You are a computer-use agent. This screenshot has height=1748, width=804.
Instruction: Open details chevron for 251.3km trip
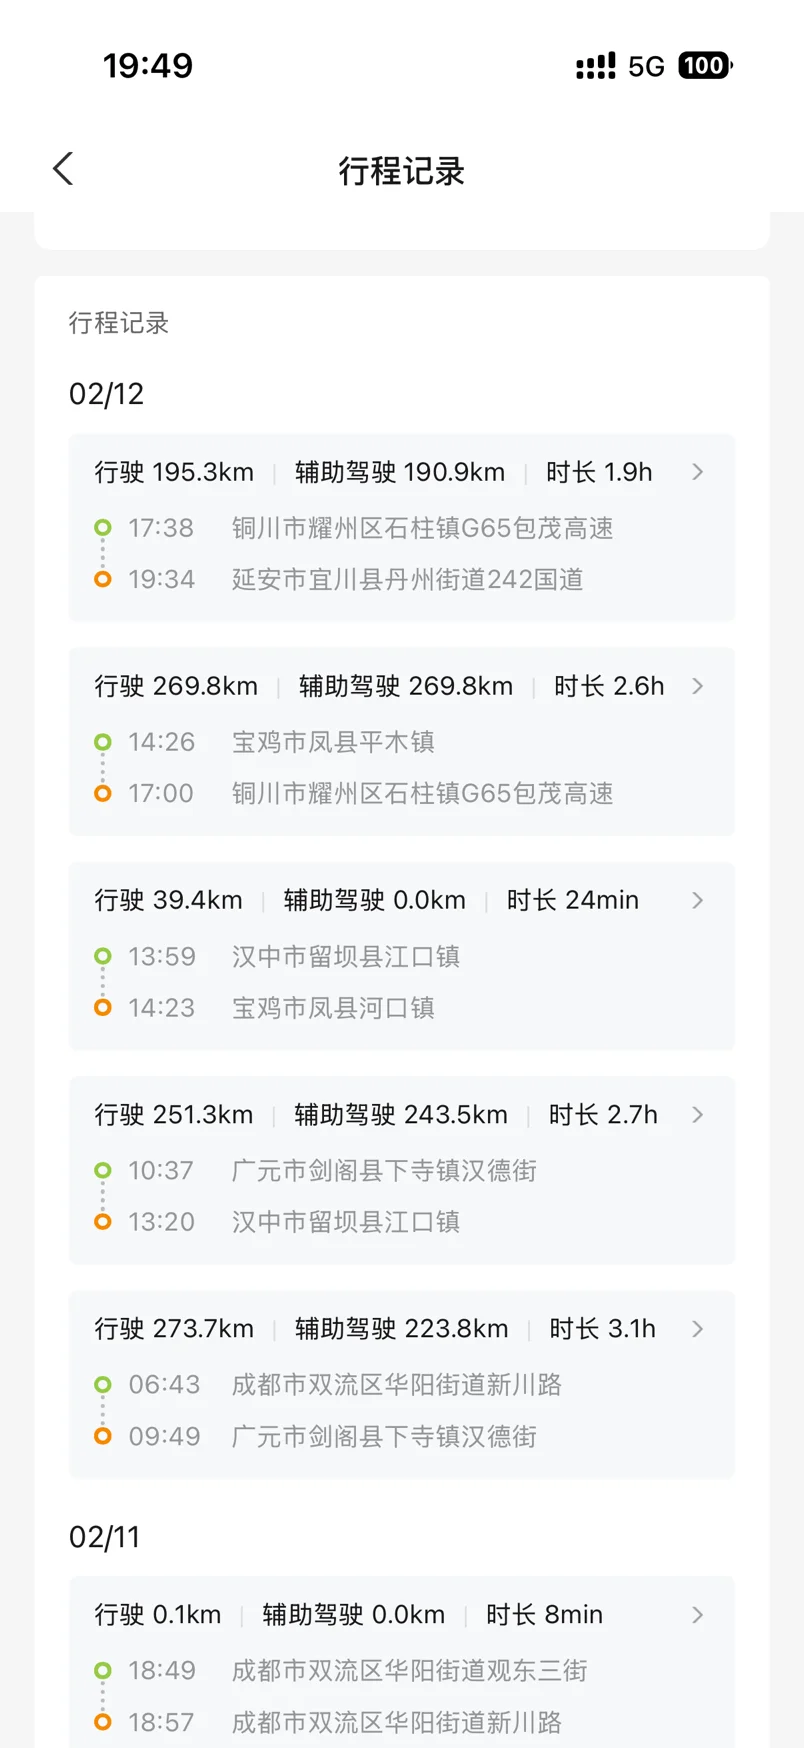click(698, 1114)
